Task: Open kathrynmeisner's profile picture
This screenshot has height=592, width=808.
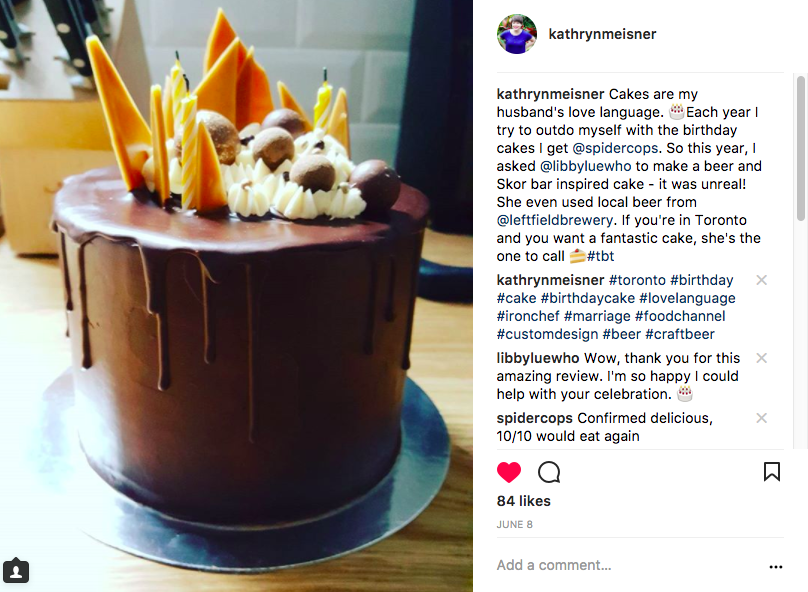Action: coord(517,34)
